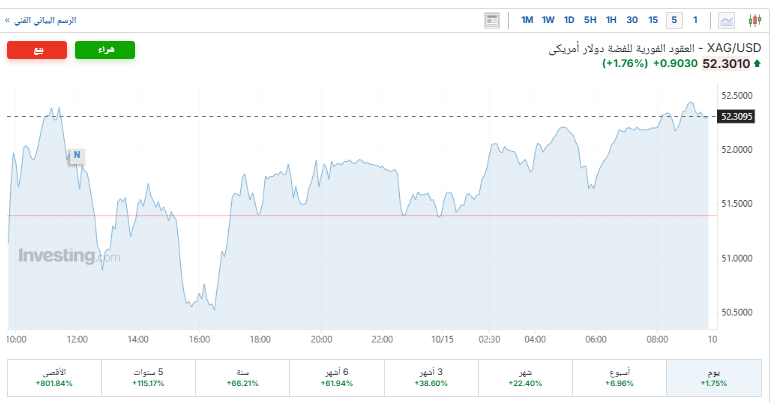Click the green up arrow by price
The image size is (777, 403).
pos(759,64)
